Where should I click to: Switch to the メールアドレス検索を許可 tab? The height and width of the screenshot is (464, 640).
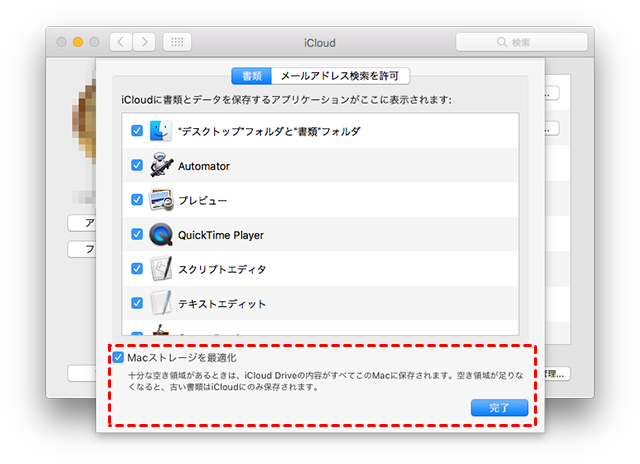[x=340, y=76]
